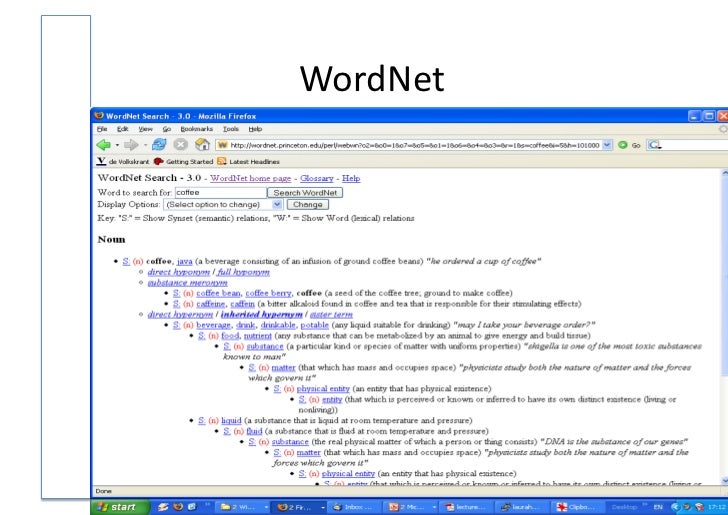
Task: Click the caffeine link
Action: pos(211,304)
